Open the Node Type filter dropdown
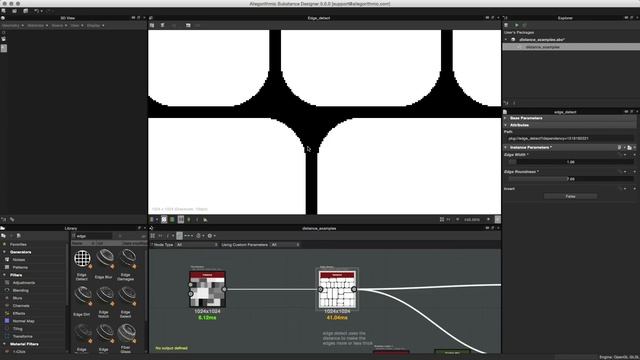The image size is (640, 360). click(197, 245)
